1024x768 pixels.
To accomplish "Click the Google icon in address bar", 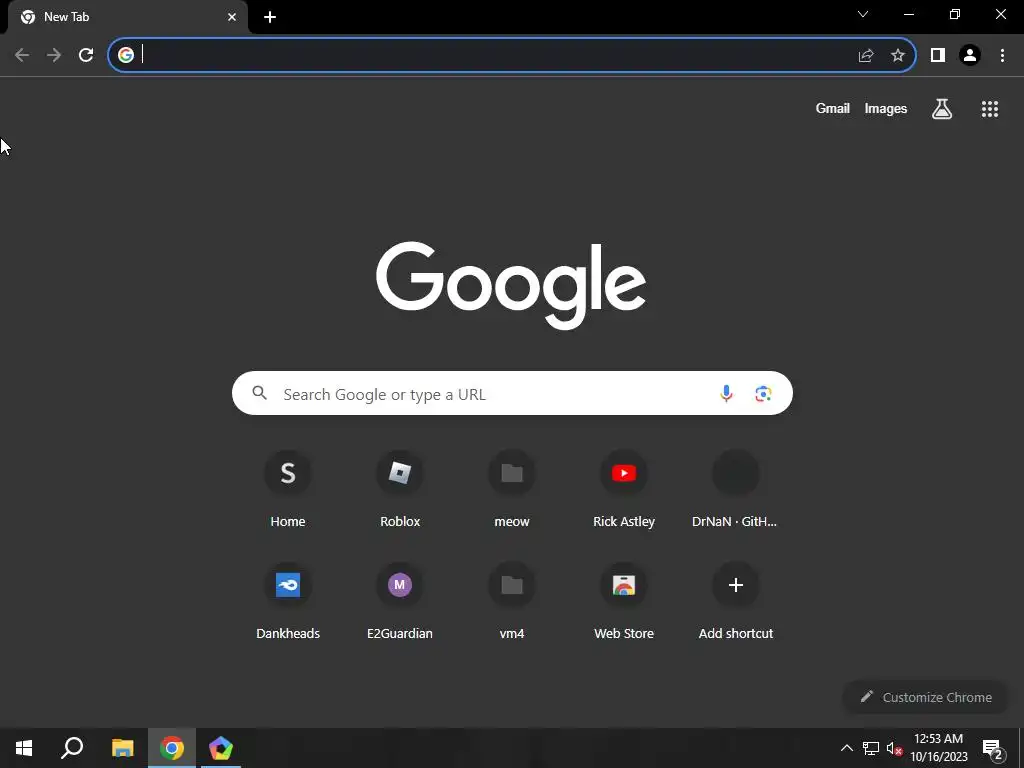I will 126,55.
